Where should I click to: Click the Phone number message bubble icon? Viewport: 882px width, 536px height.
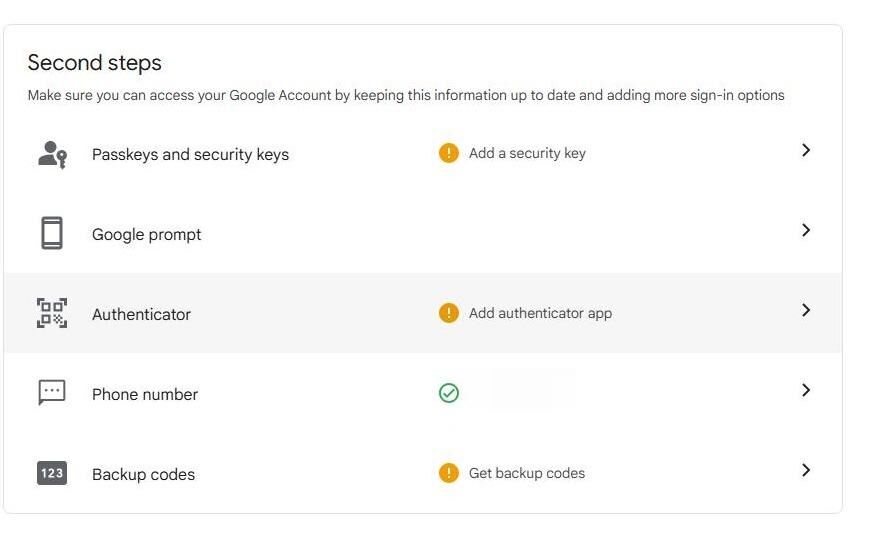coord(52,393)
